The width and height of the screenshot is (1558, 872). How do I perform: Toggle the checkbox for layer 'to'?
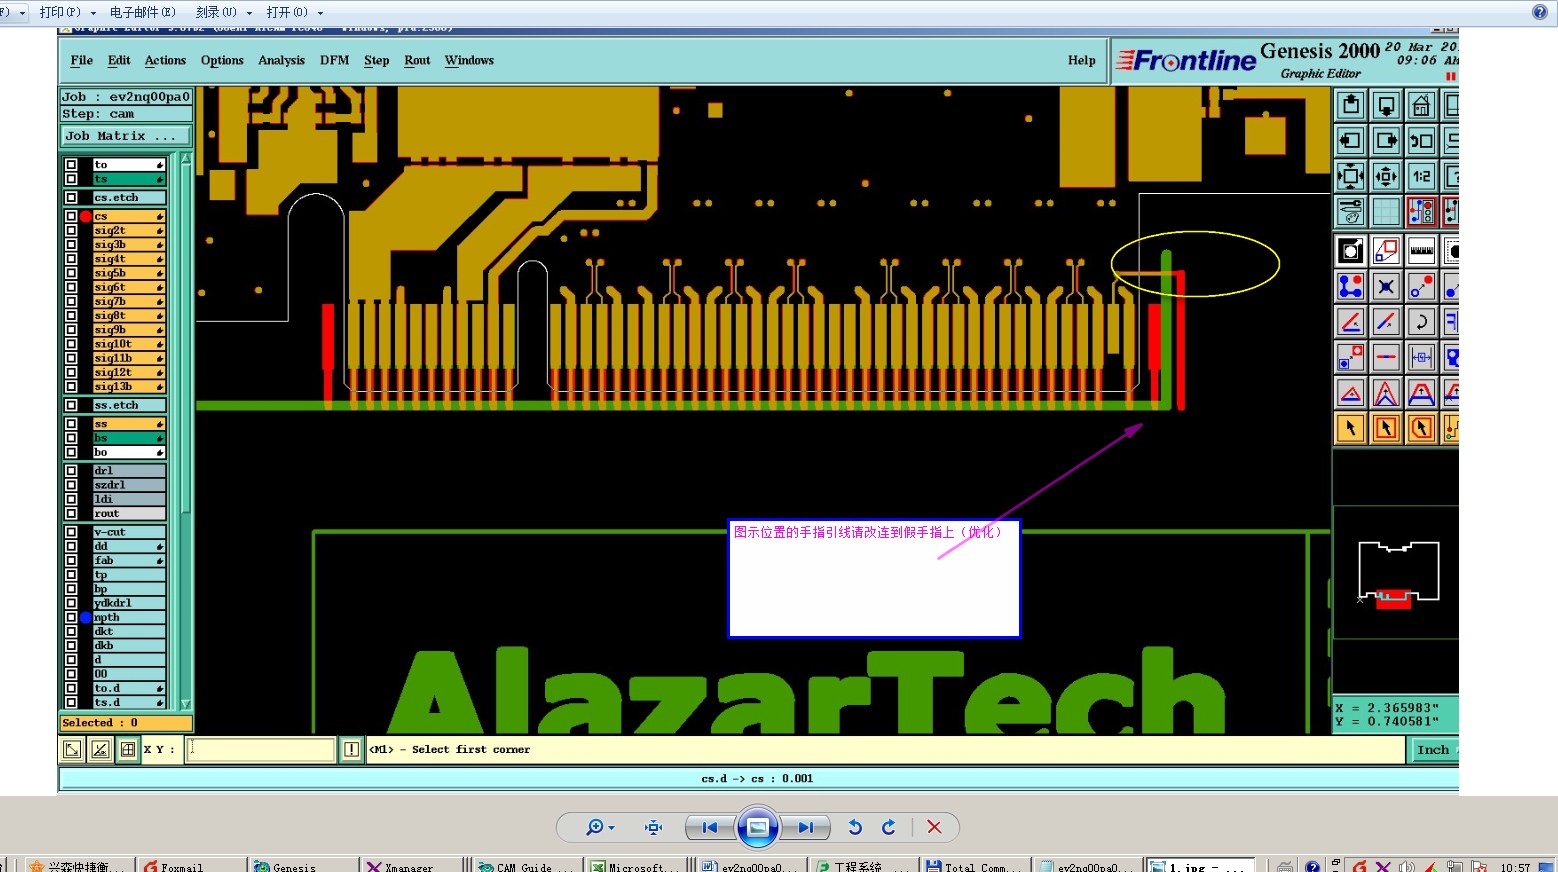(71, 165)
